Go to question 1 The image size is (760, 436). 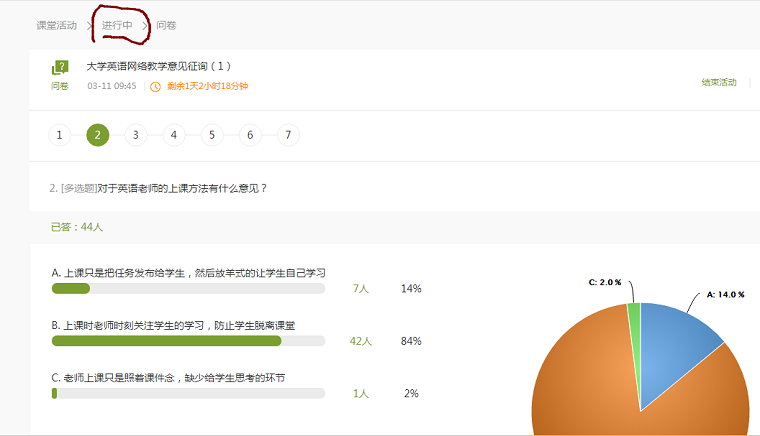[x=60, y=135]
